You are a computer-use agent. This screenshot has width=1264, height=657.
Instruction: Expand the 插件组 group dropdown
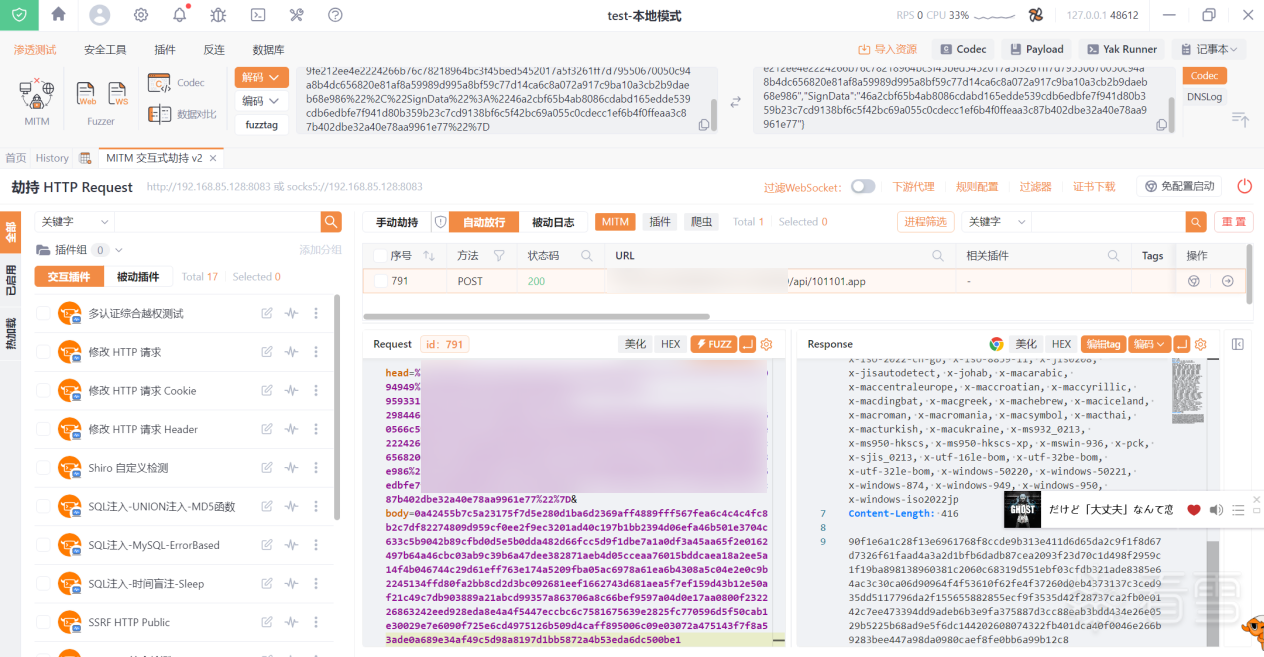click(118, 250)
